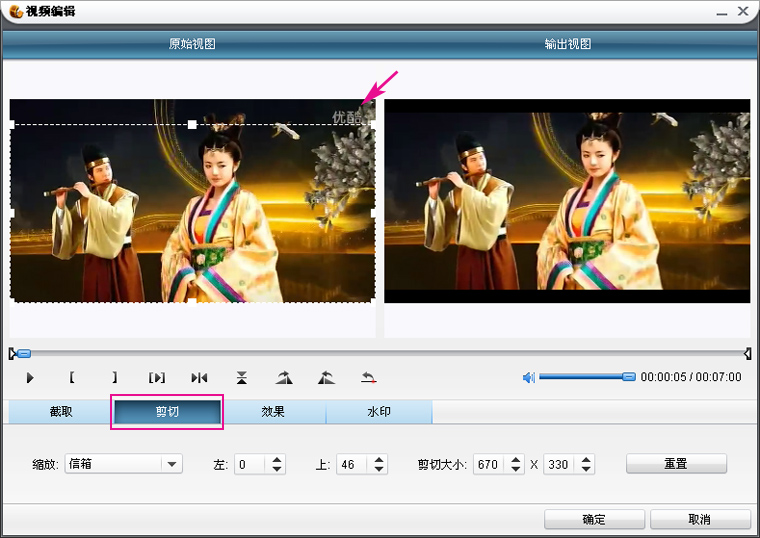Screen dimensions: 760x538
Task: Undo rotation with the red-dot arrow icon
Action: pyautogui.click(x=369, y=378)
